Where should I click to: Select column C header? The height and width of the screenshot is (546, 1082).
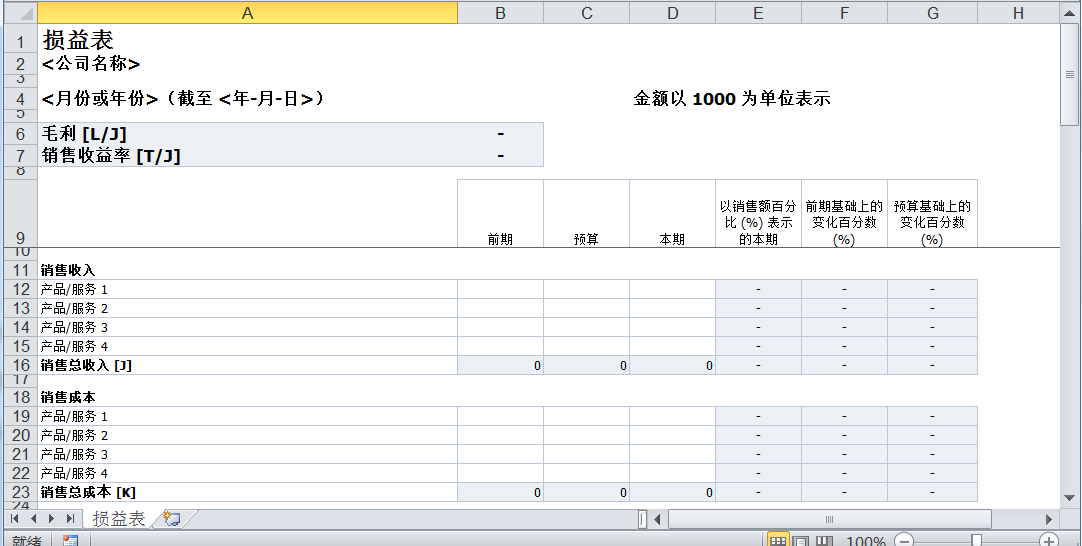[587, 12]
